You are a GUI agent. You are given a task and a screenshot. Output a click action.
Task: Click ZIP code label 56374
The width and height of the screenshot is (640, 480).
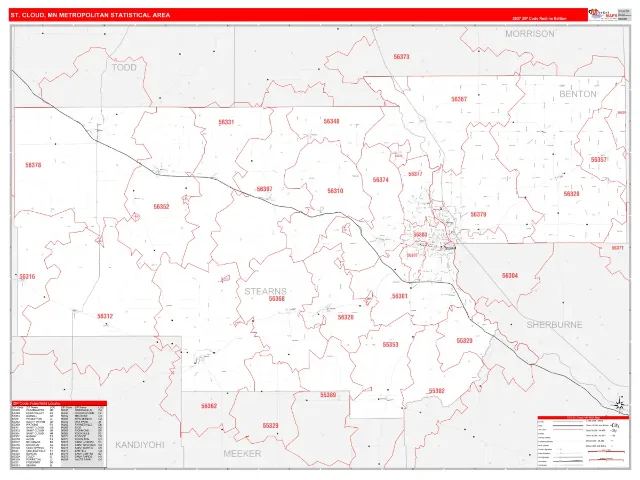pos(380,180)
